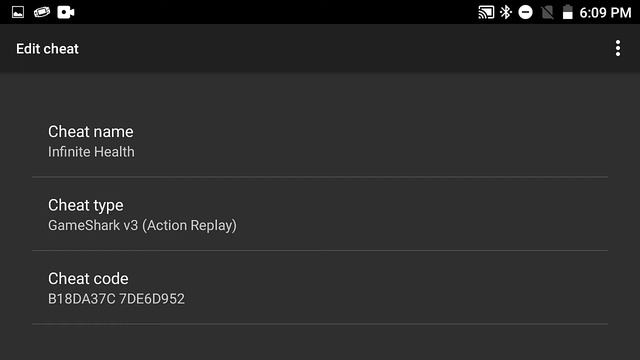Open the Cheat code setting

(x=320, y=288)
